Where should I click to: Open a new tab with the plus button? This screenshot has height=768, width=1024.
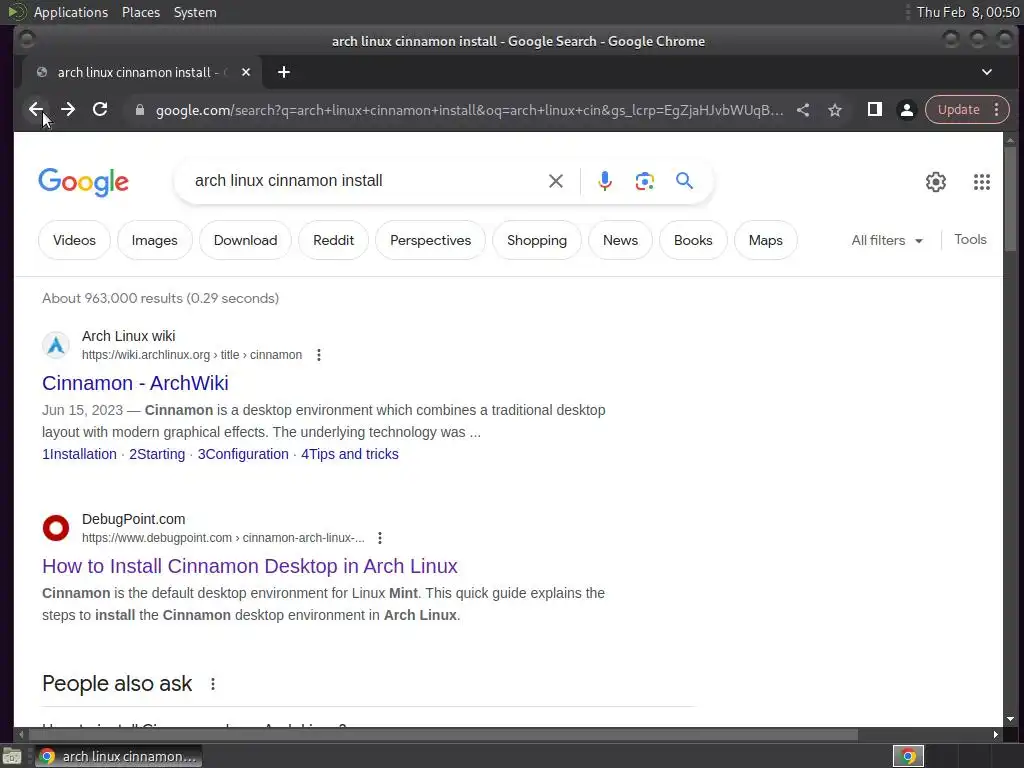pyautogui.click(x=283, y=72)
